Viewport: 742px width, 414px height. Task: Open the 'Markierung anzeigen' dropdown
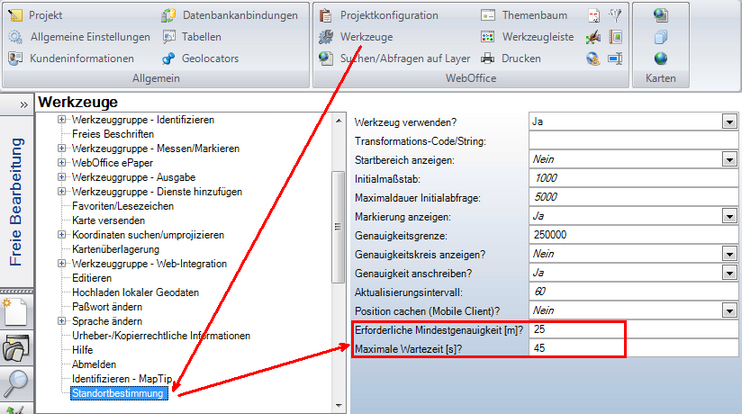[x=728, y=216]
